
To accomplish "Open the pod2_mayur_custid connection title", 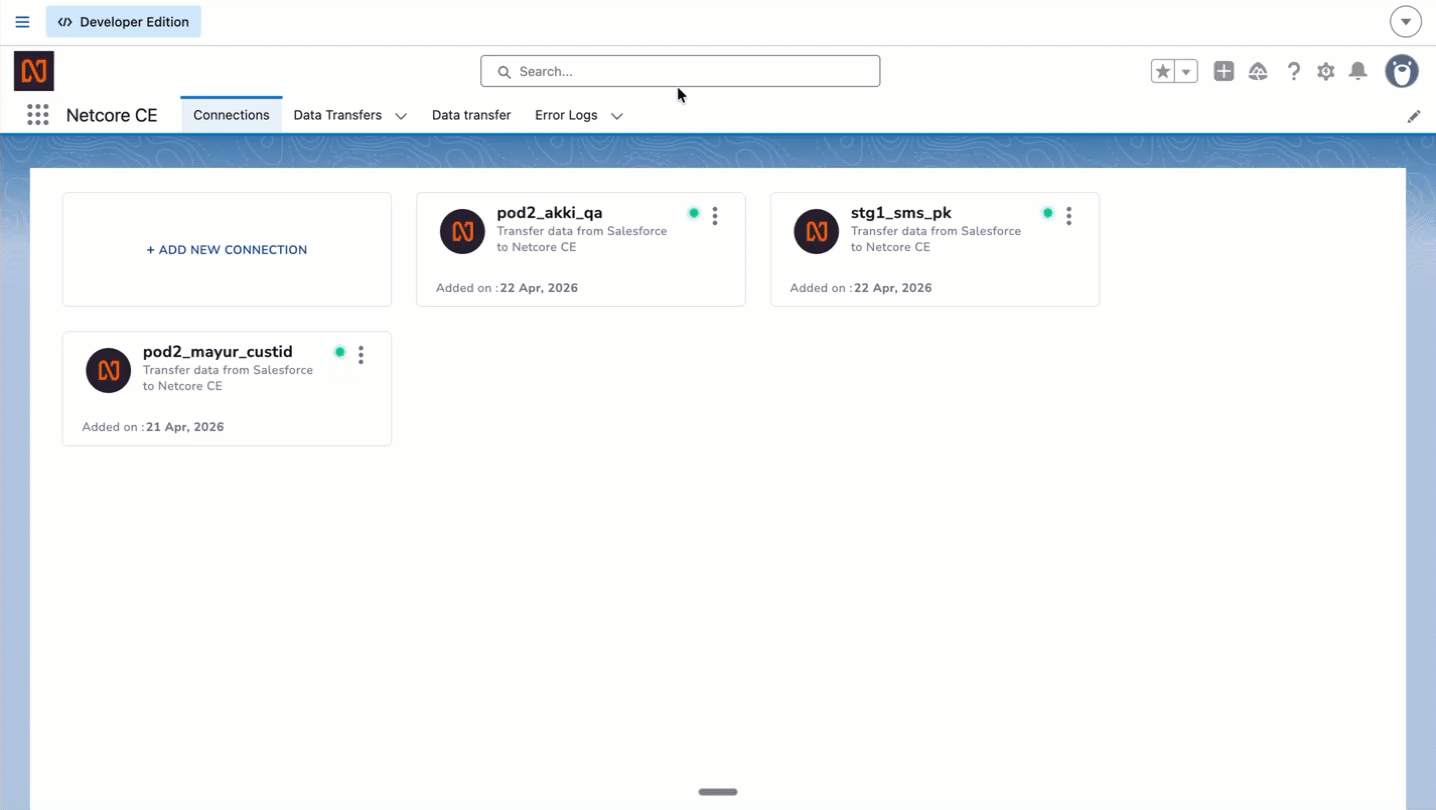I will point(218,352).
